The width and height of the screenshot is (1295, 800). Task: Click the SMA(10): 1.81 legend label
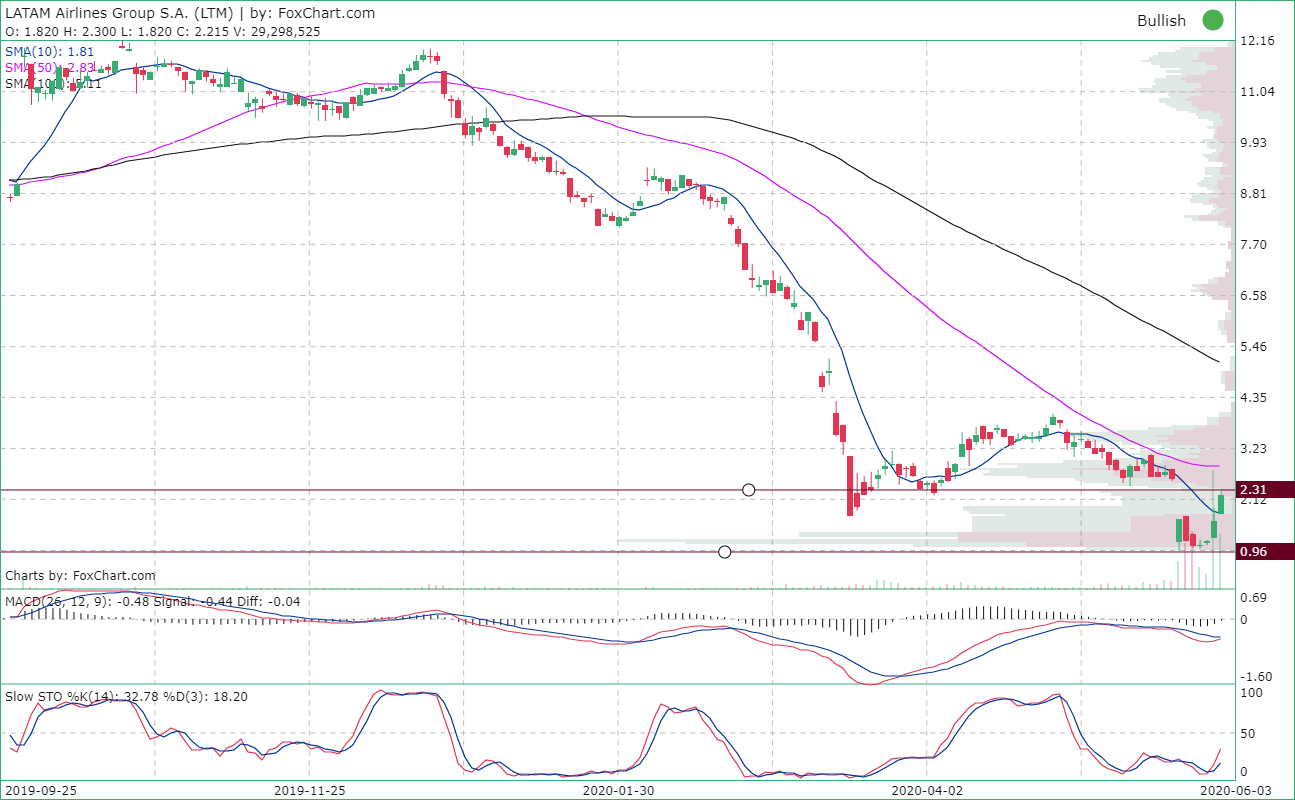tap(50, 51)
